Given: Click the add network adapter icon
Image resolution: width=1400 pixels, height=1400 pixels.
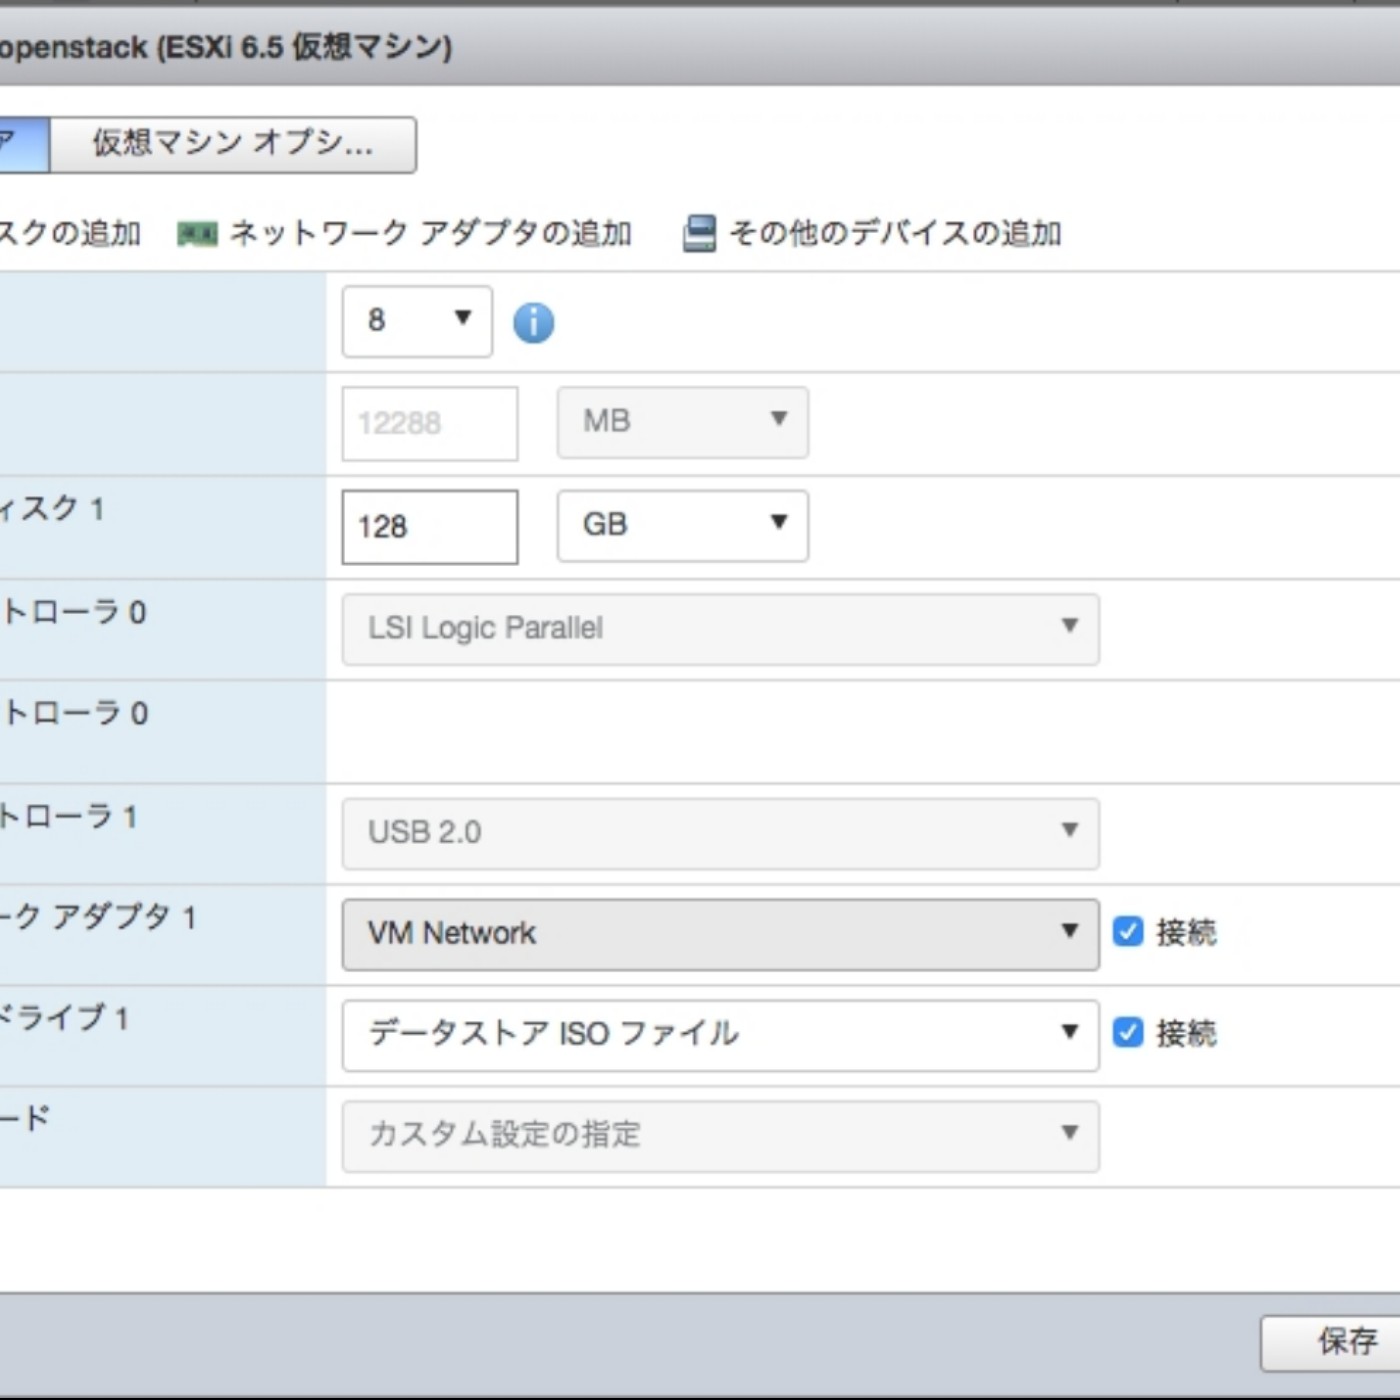Looking at the screenshot, I should [x=198, y=233].
